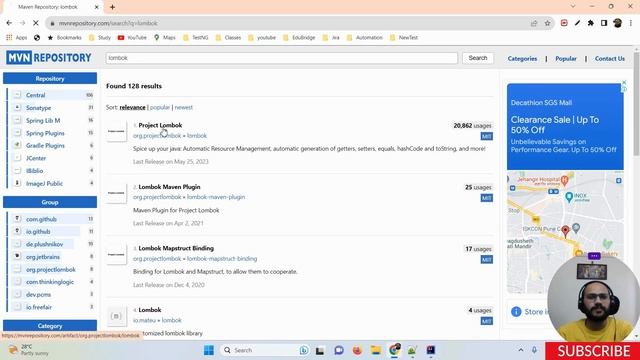Open the IntelliJ icon in the taskbar
This screenshot has height=360, width=640.
[431, 350]
